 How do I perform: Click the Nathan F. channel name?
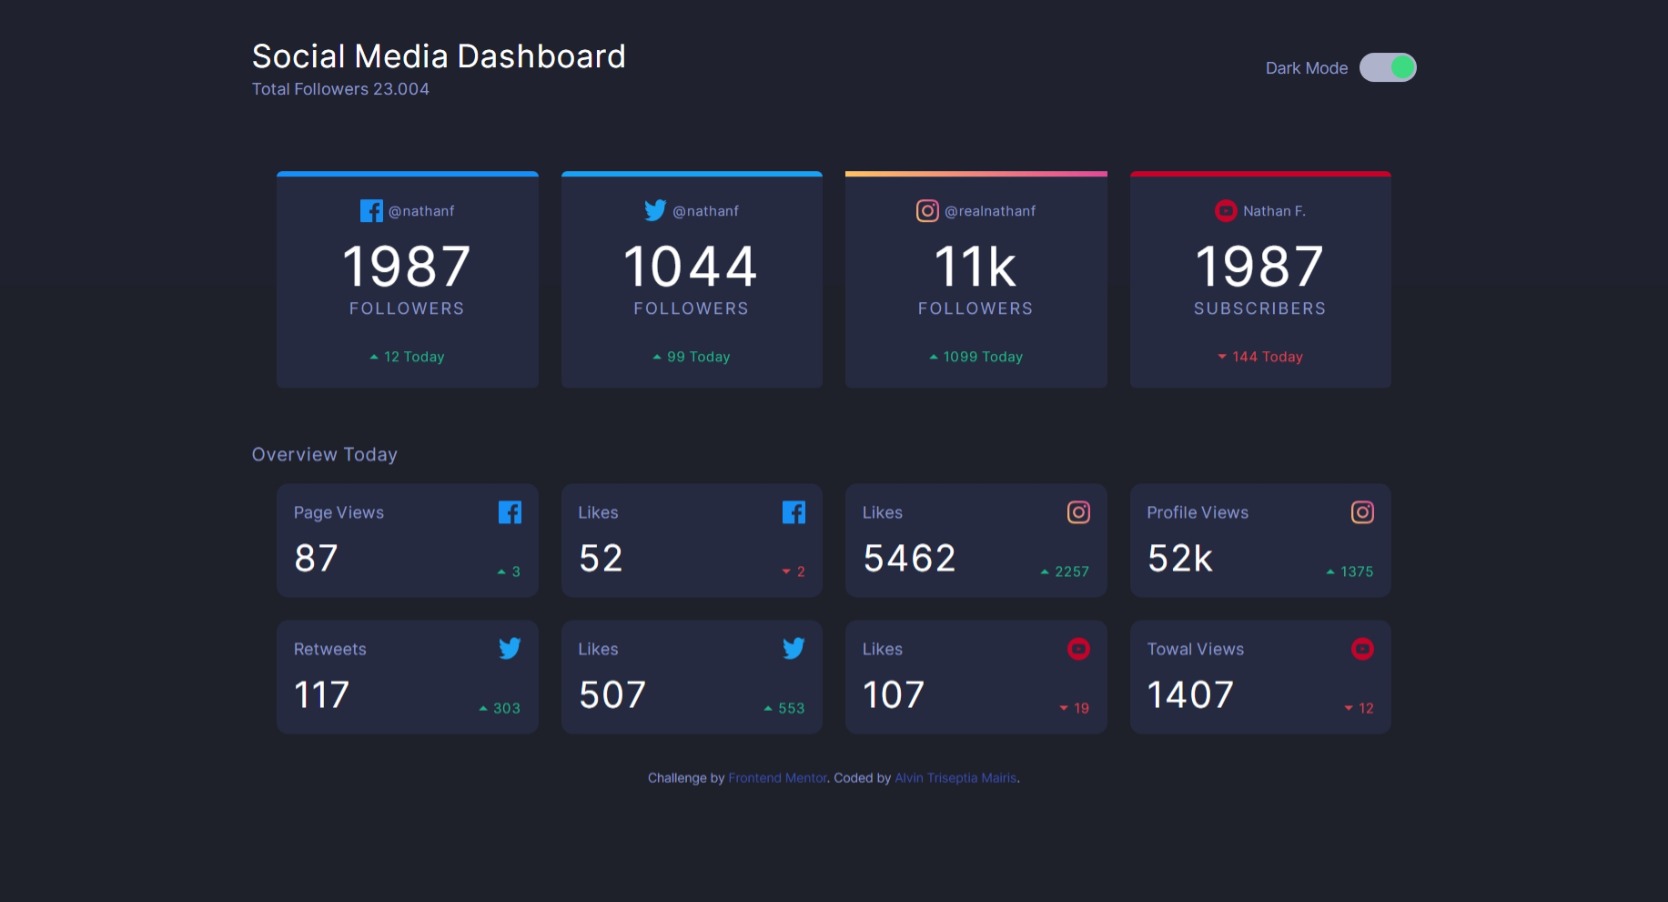(1274, 211)
